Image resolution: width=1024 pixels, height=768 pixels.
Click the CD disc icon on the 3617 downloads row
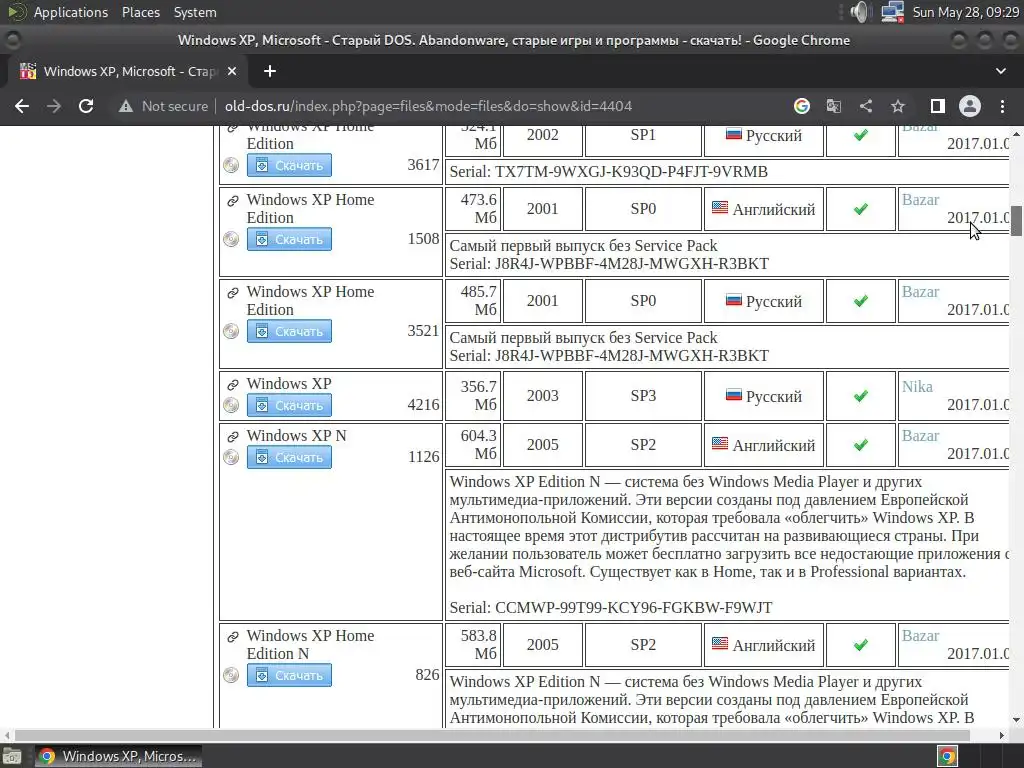[231, 165]
